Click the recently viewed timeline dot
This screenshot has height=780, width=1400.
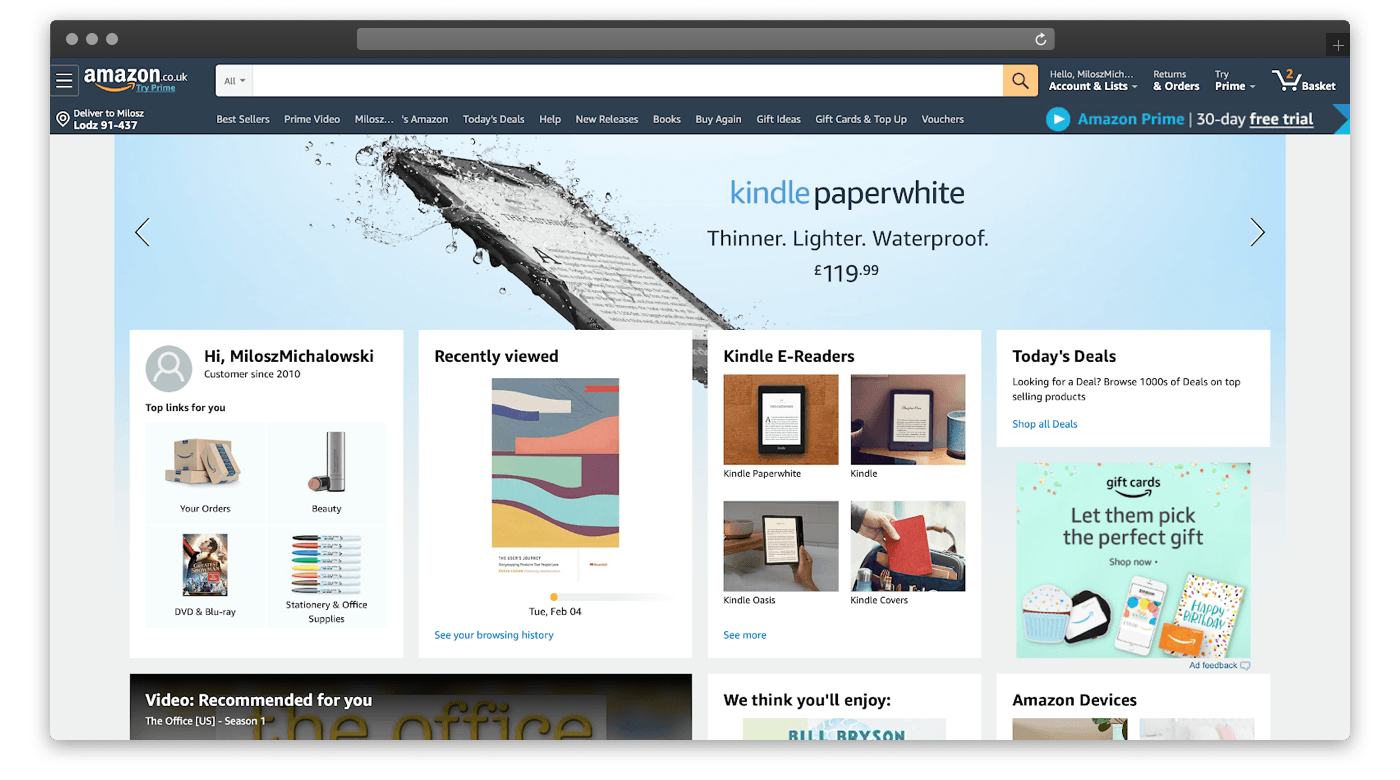pos(554,597)
